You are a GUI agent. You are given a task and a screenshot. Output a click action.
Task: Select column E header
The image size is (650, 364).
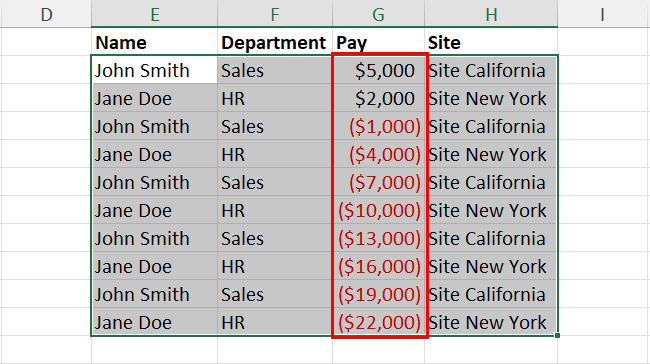pyautogui.click(x=154, y=14)
